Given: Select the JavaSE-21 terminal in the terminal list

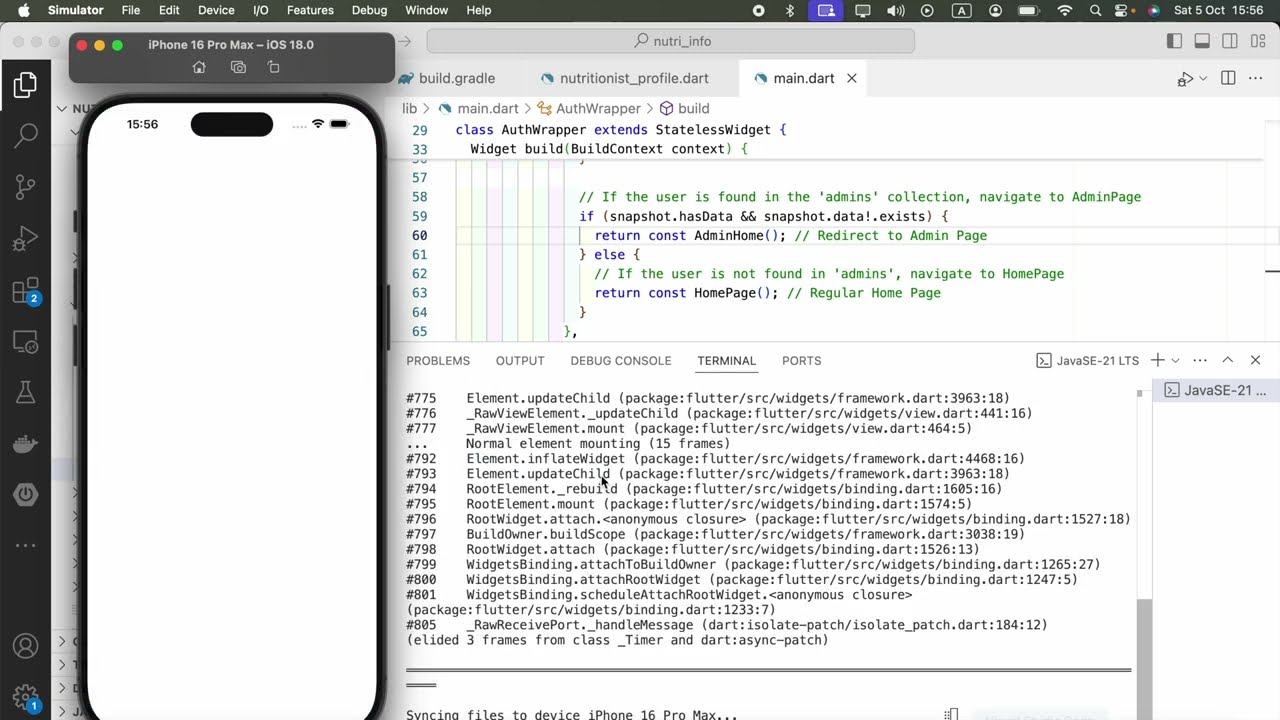Looking at the screenshot, I should pos(1216,390).
